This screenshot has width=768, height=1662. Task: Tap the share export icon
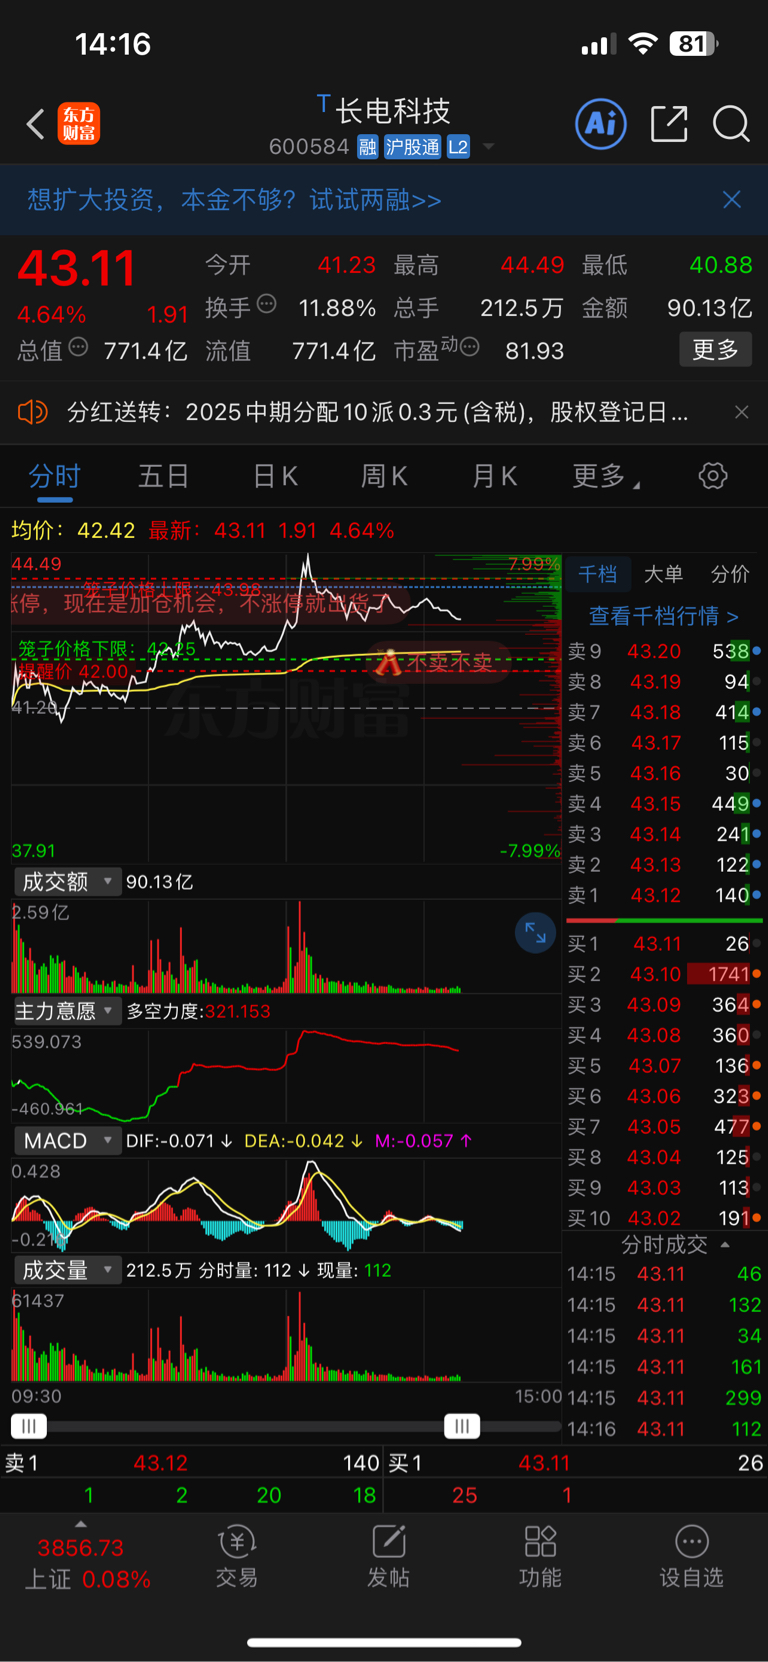(x=669, y=124)
